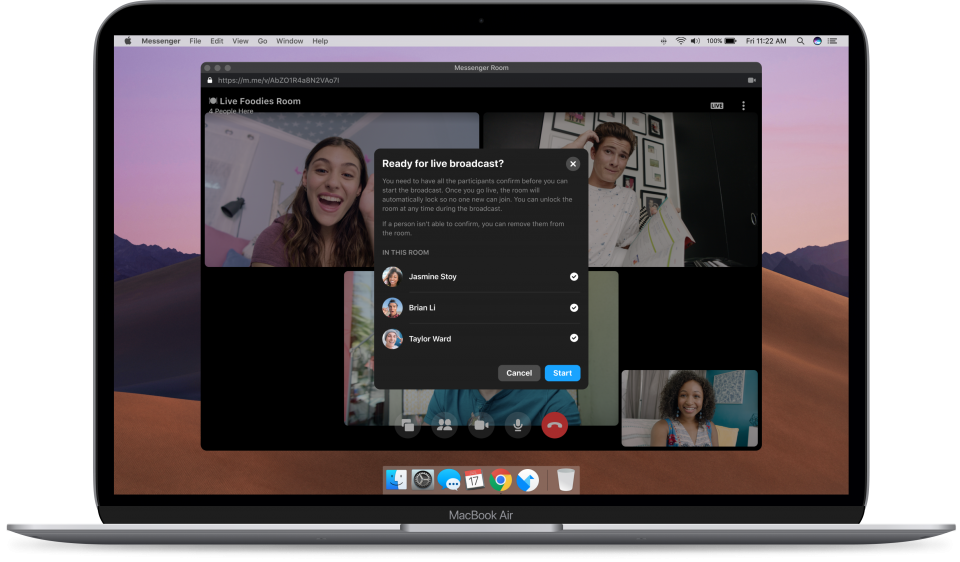Toggle Brian Li's confirmation checkmark
960x562 pixels.
(574, 308)
